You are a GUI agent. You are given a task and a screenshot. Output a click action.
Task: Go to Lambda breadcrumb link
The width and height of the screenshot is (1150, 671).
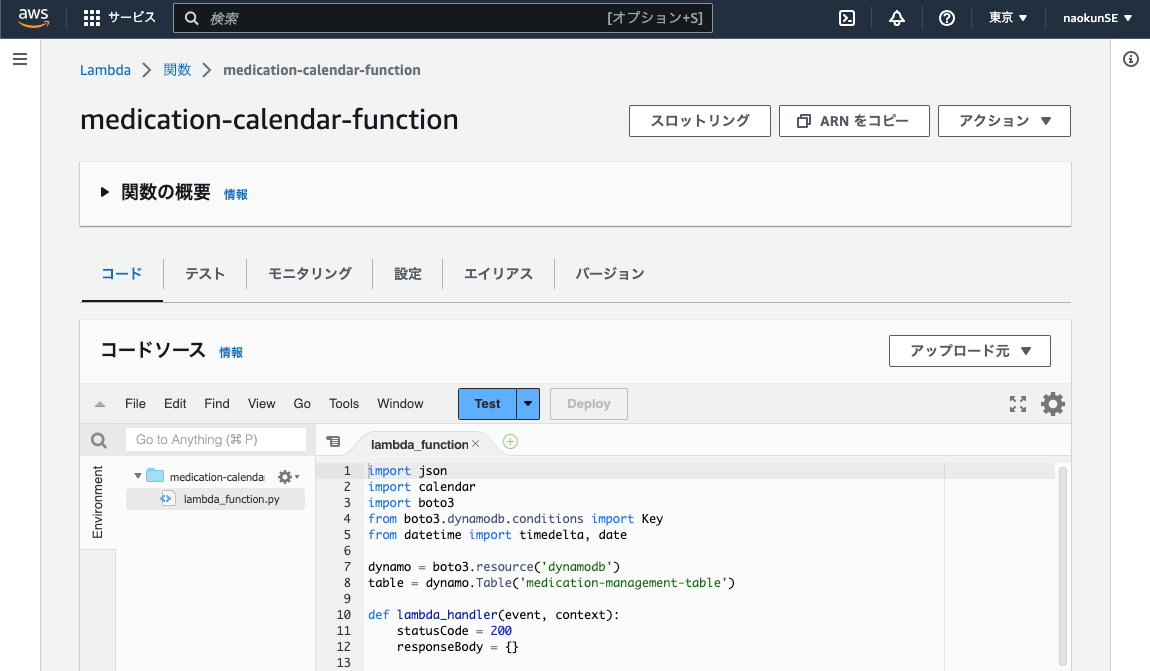click(x=105, y=70)
